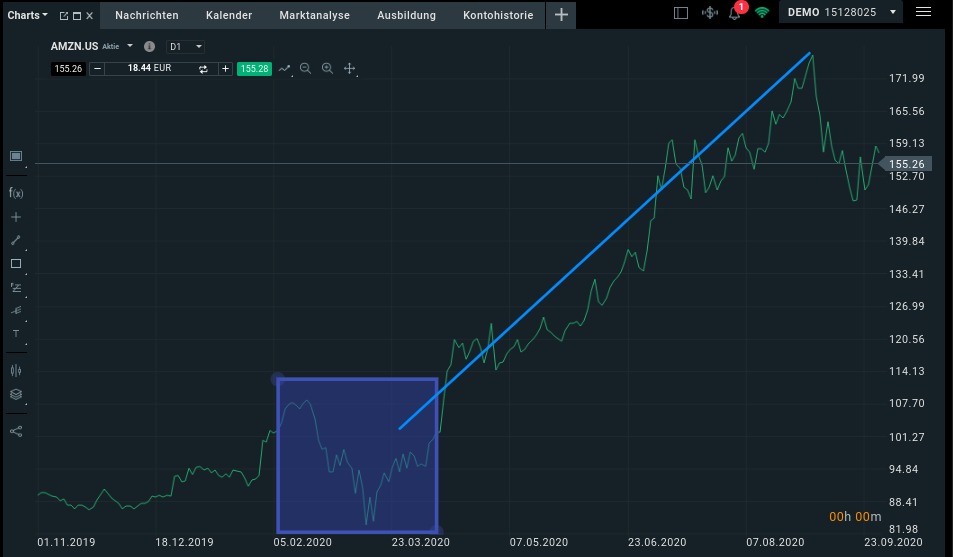Maximize the Charts panel
This screenshot has width=953, height=557.
77,16
